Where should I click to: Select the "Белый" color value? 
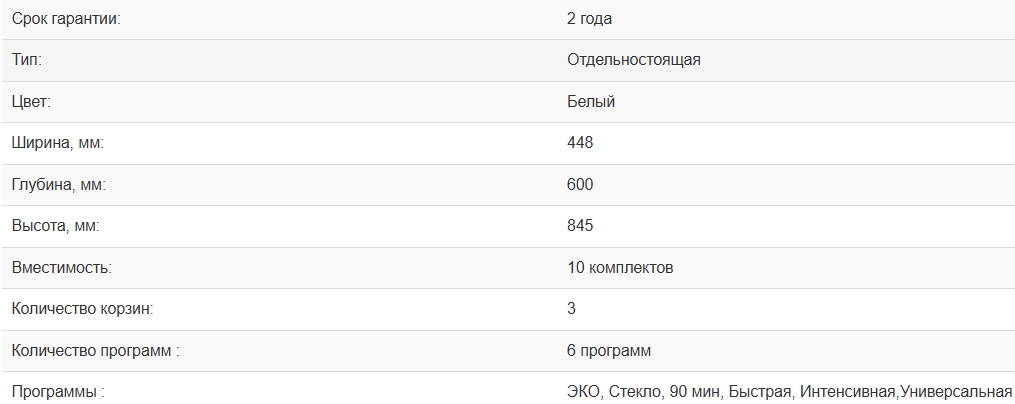coord(590,101)
